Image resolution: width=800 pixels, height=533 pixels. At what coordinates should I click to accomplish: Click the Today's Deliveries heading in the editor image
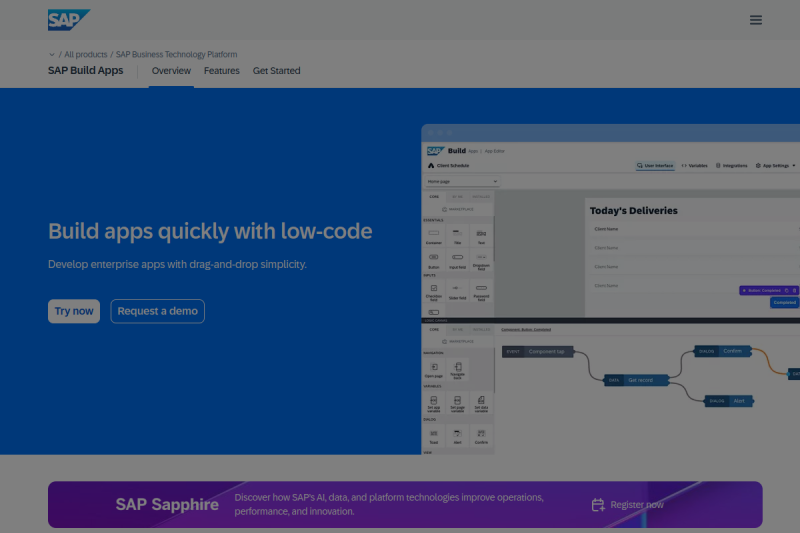coord(634,211)
